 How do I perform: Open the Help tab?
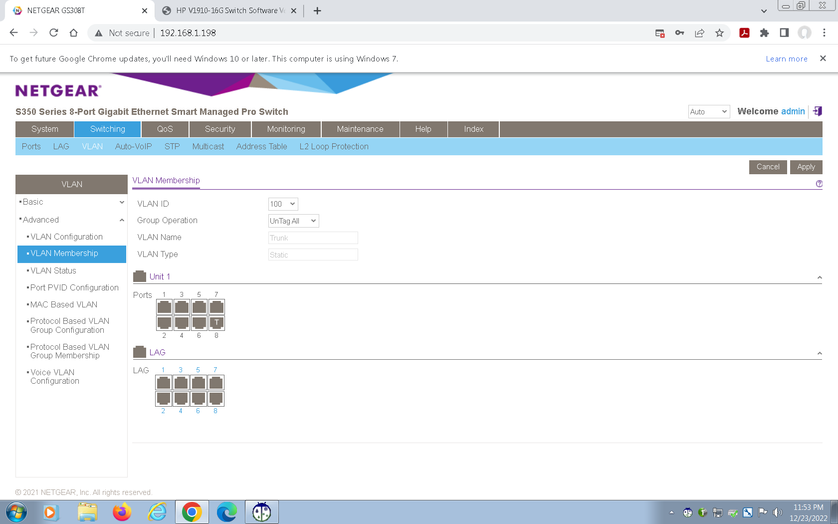click(423, 129)
